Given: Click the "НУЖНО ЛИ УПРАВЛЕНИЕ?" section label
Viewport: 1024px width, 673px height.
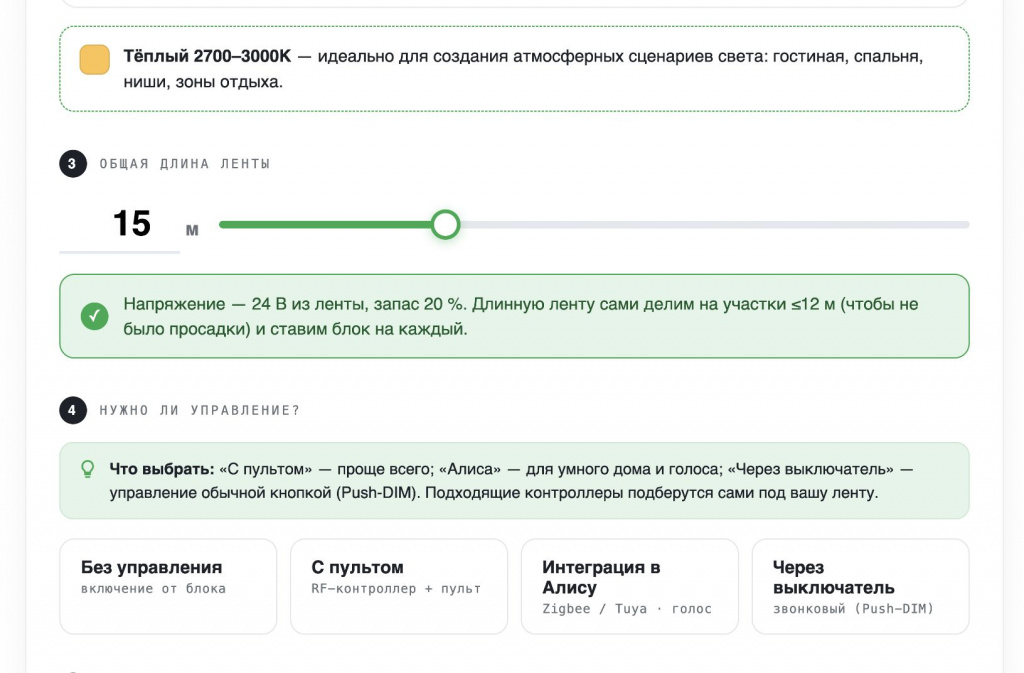Looking at the screenshot, I should tap(199, 411).
